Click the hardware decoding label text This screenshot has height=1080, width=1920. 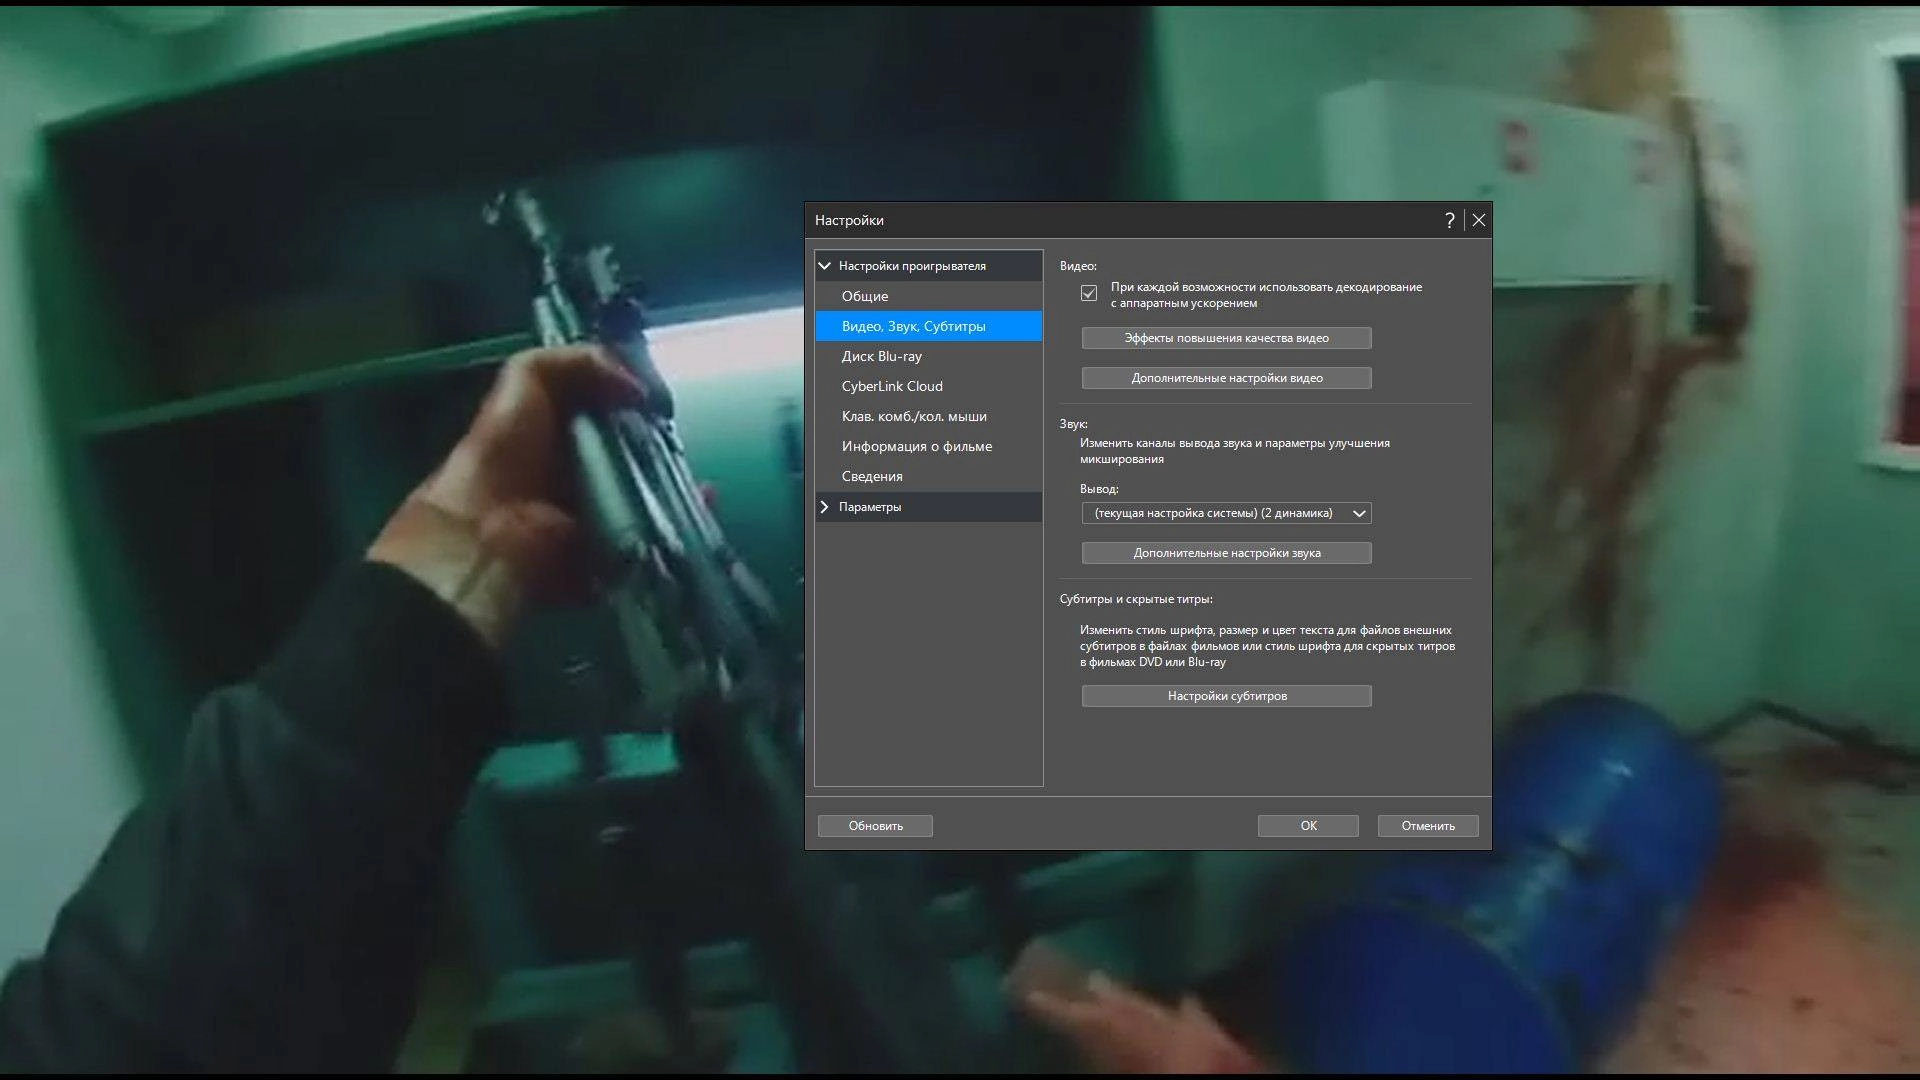click(1266, 295)
